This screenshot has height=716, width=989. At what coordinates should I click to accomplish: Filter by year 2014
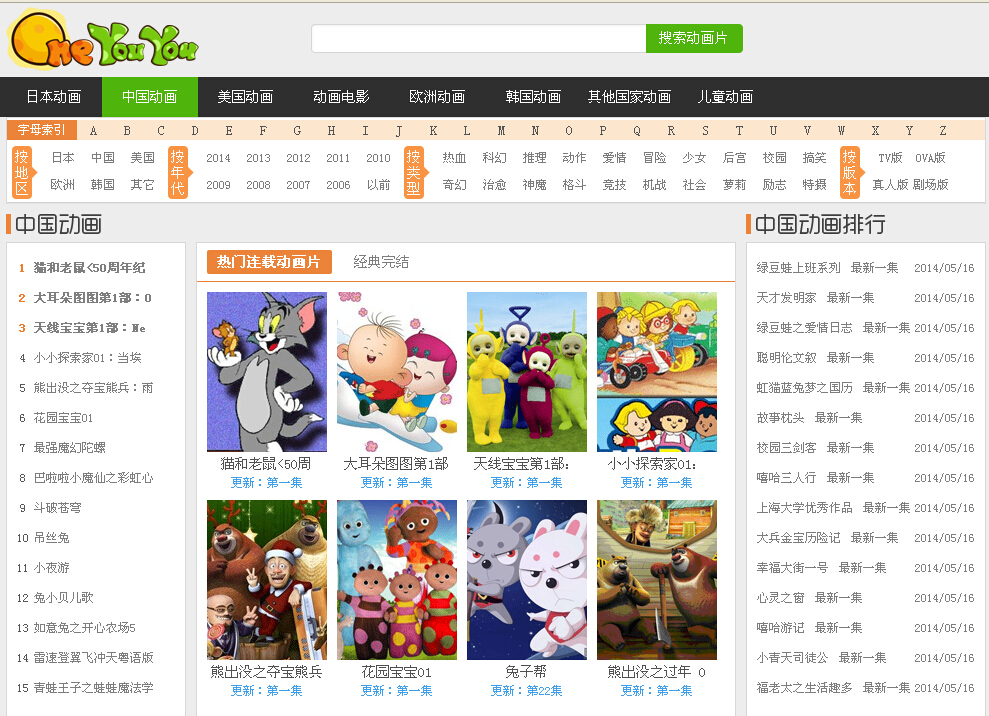point(218,158)
